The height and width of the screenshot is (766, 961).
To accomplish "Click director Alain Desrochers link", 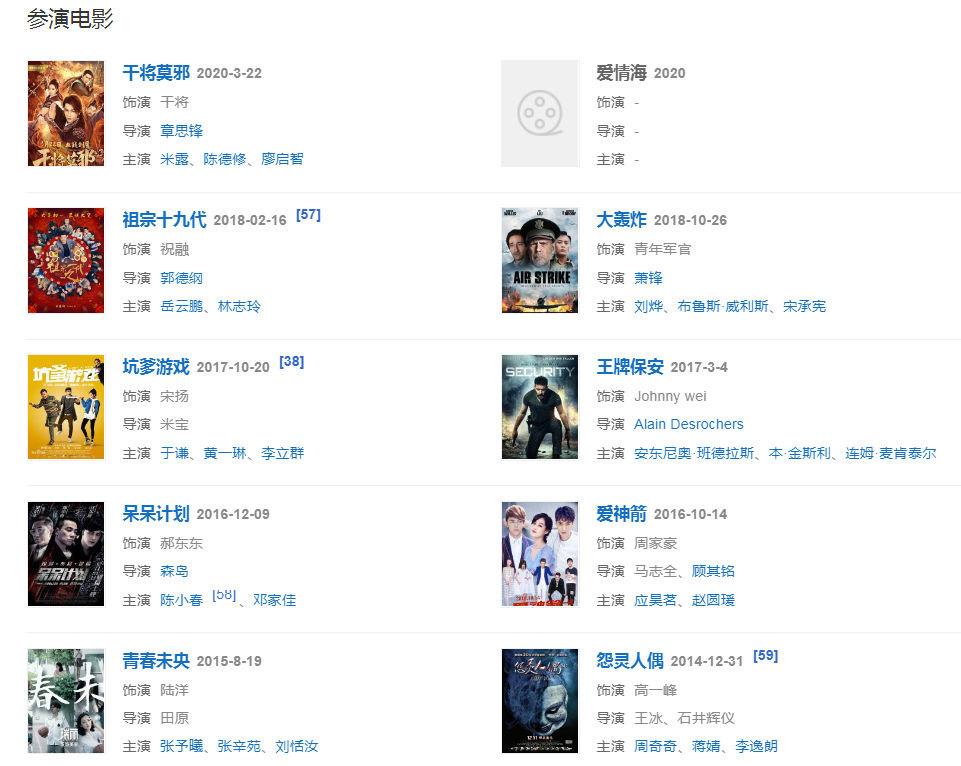I will coord(688,425).
